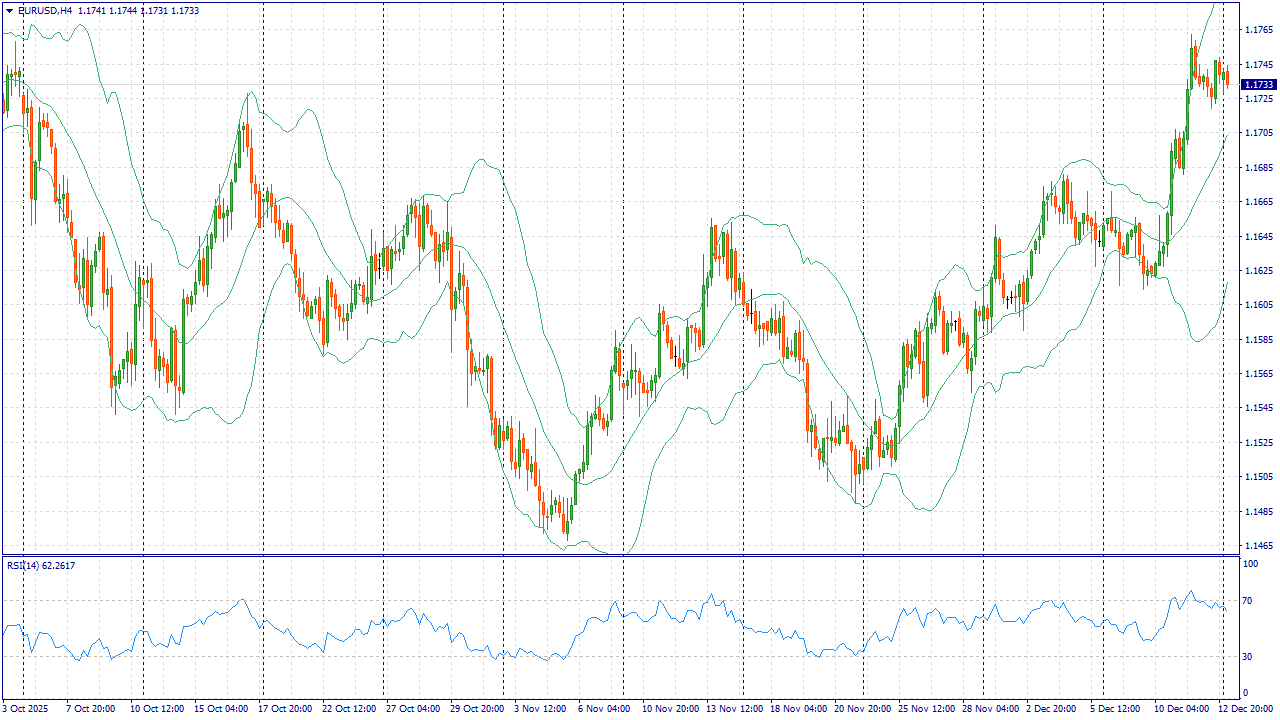Click the 1.1605 price scale label
The height and width of the screenshot is (720, 1280).
[1259, 305]
